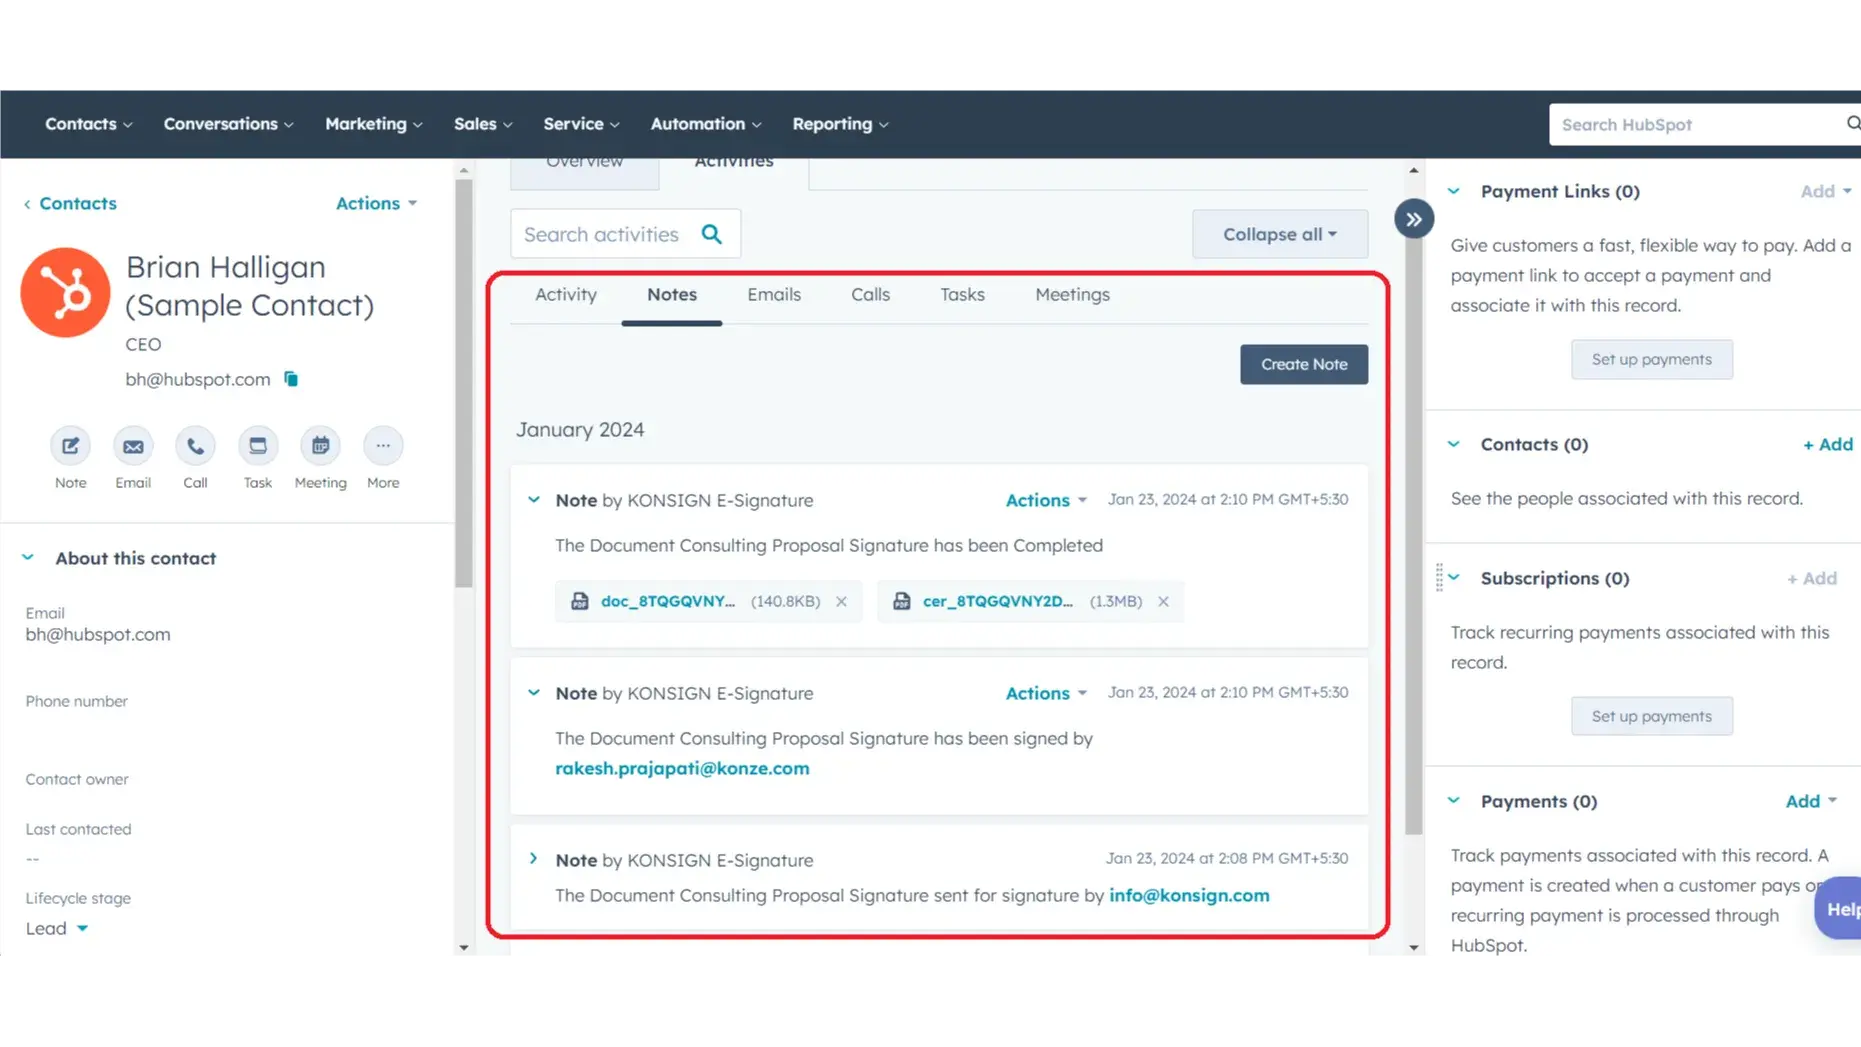This screenshot has width=1861, height=1047.
Task: Collapse the About this contact section
Action: [x=28, y=557]
